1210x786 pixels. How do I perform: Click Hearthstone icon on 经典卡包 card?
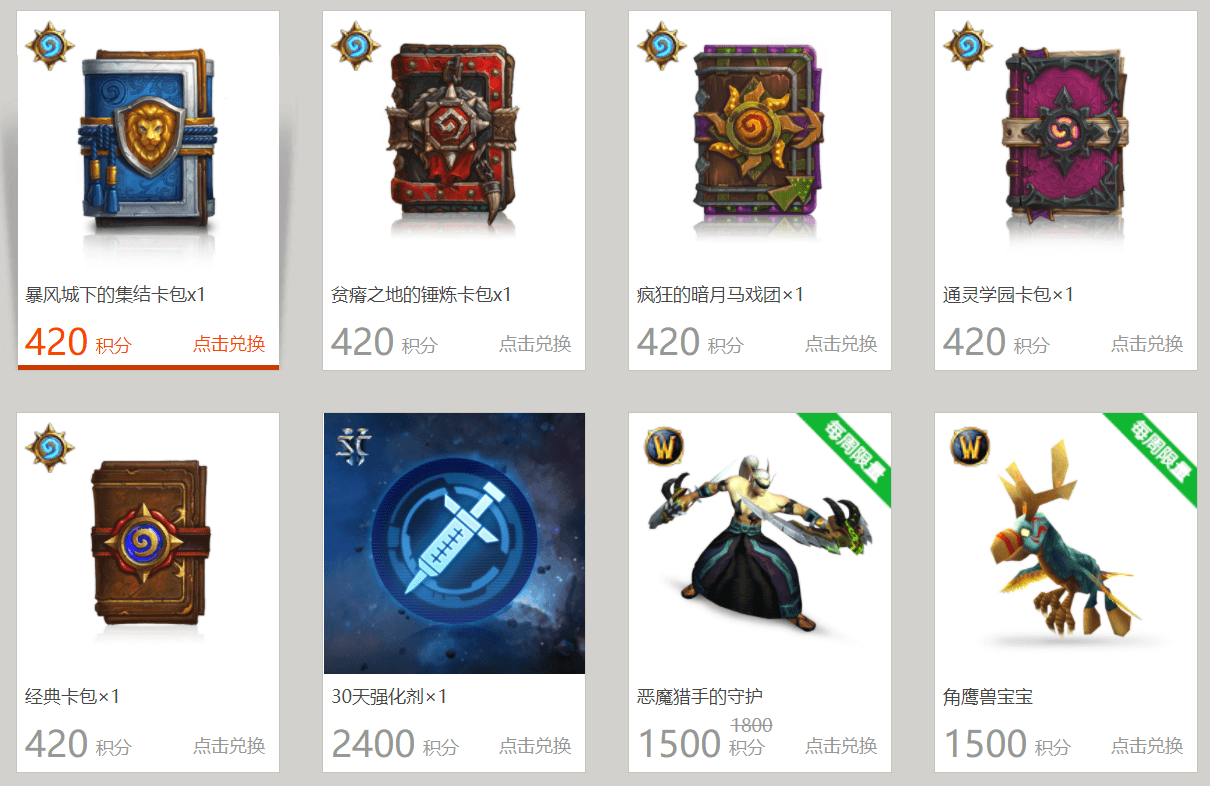(x=48, y=448)
